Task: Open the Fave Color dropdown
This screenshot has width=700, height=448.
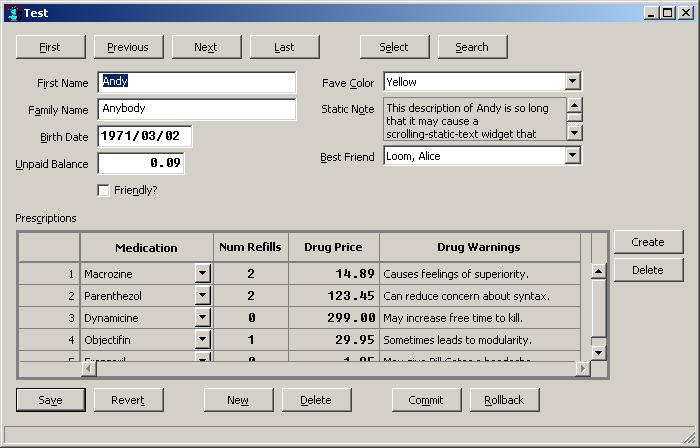Action: point(573,82)
